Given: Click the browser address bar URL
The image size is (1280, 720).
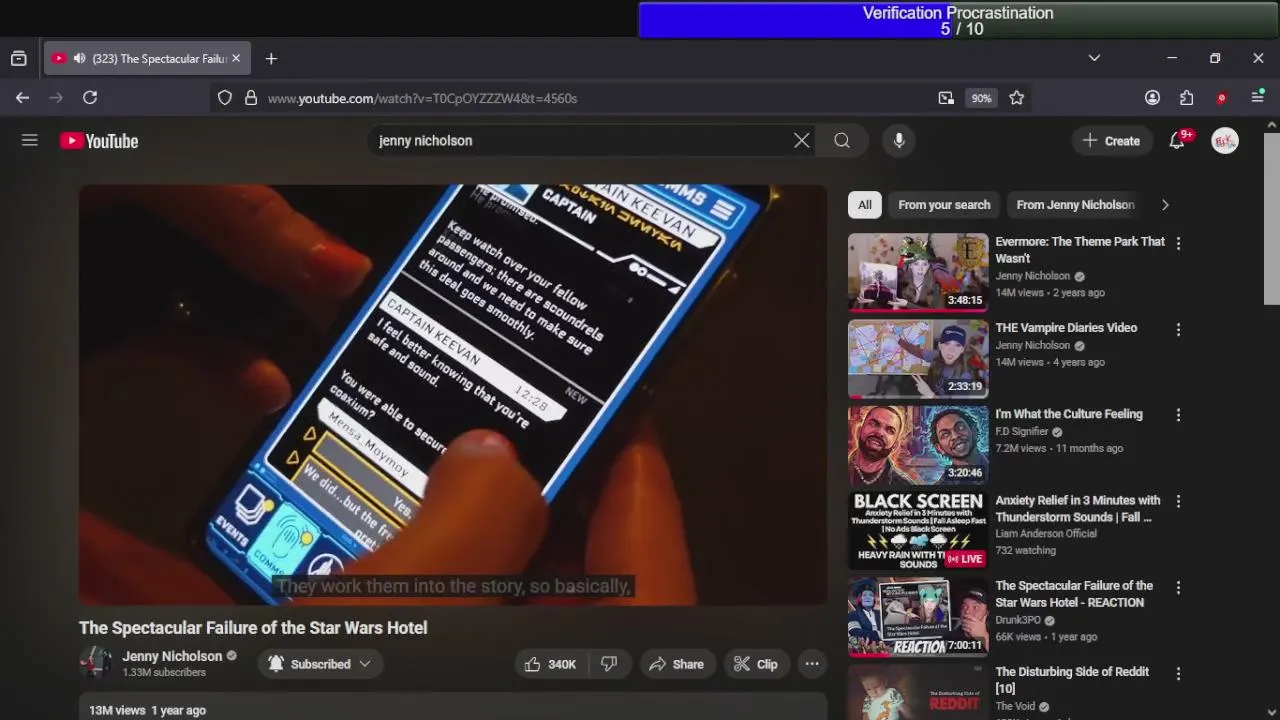Looking at the screenshot, I should 422,98.
